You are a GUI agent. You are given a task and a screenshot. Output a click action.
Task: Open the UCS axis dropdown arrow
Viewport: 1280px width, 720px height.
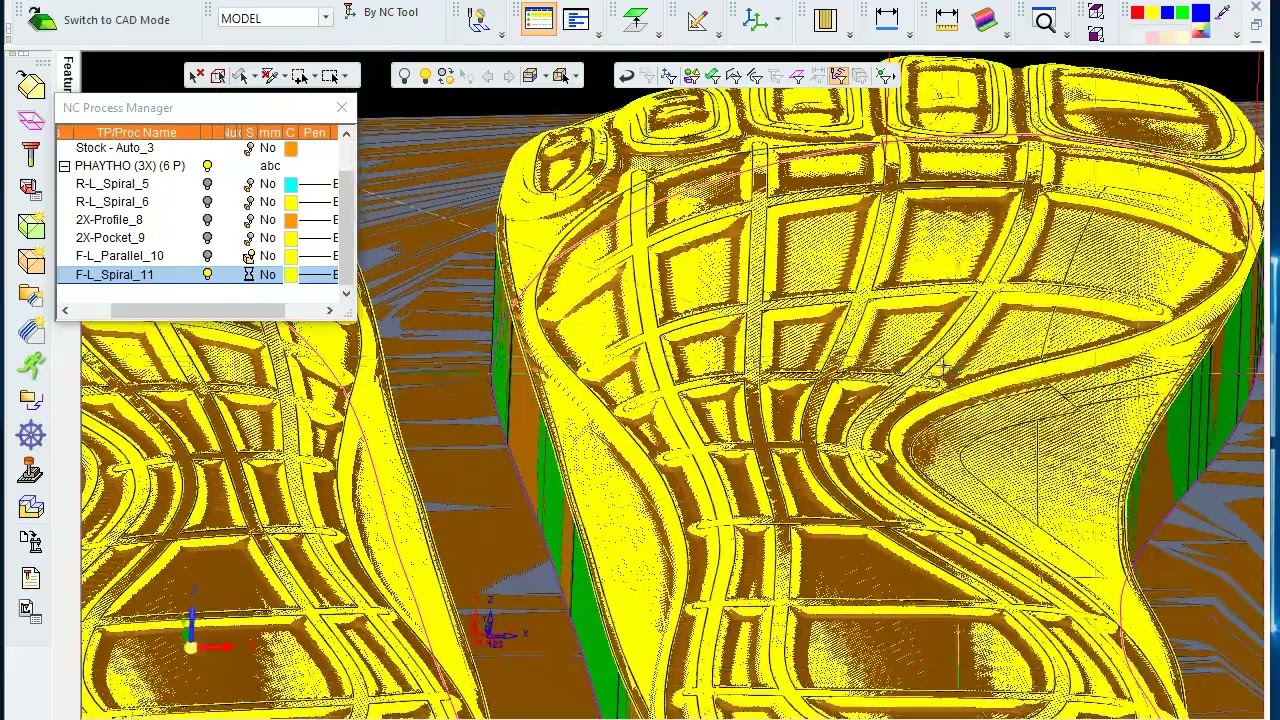[777, 19]
